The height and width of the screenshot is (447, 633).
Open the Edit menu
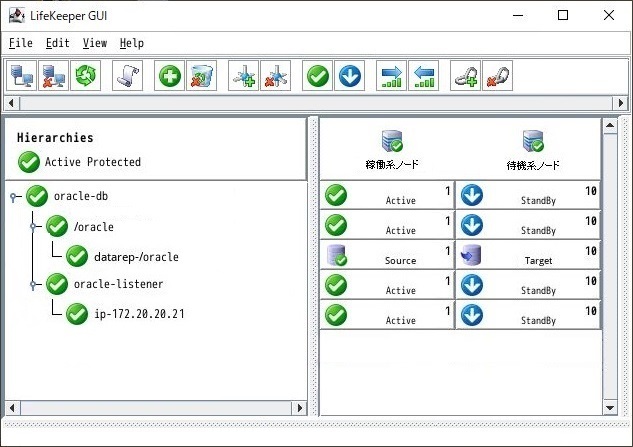(x=57, y=43)
